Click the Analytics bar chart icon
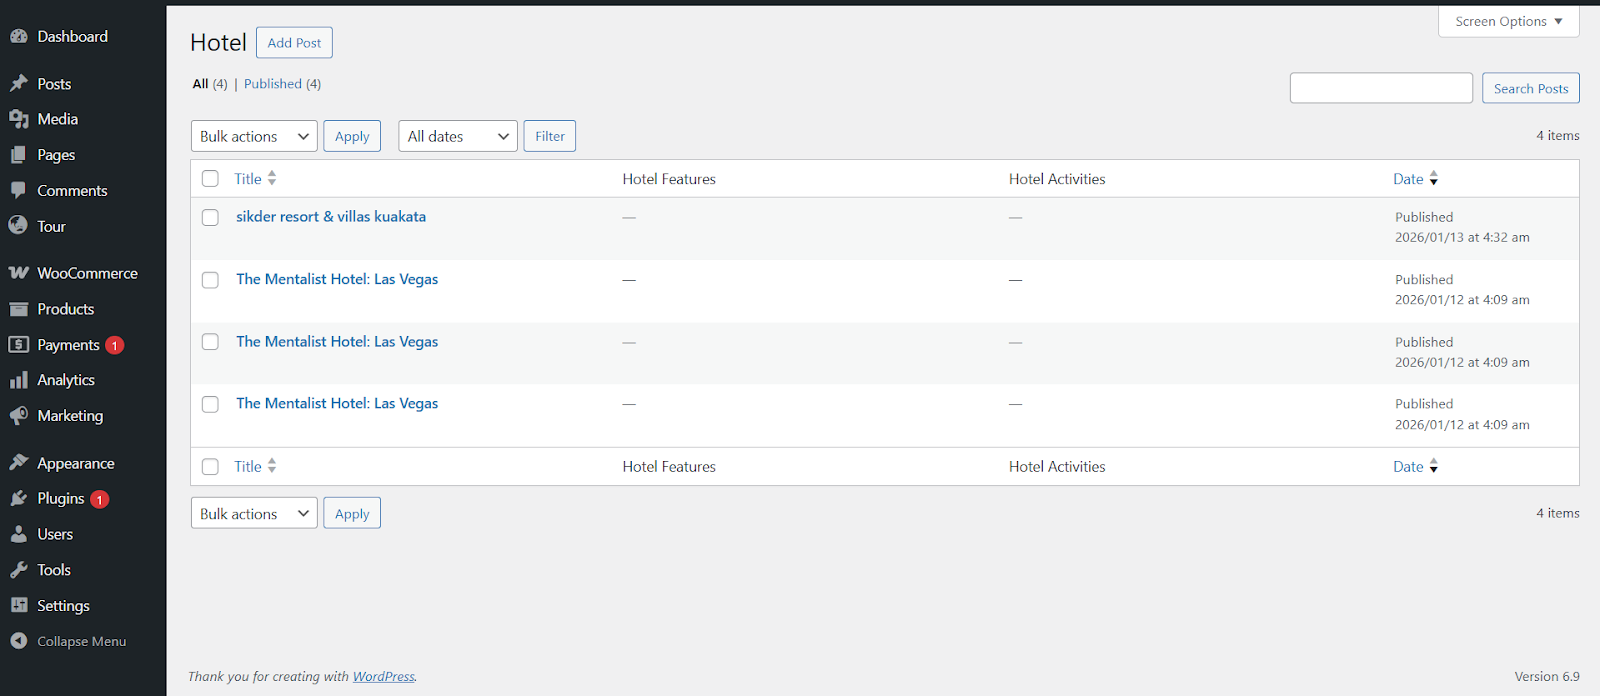This screenshot has width=1600, height=696. tap(19, 380)
